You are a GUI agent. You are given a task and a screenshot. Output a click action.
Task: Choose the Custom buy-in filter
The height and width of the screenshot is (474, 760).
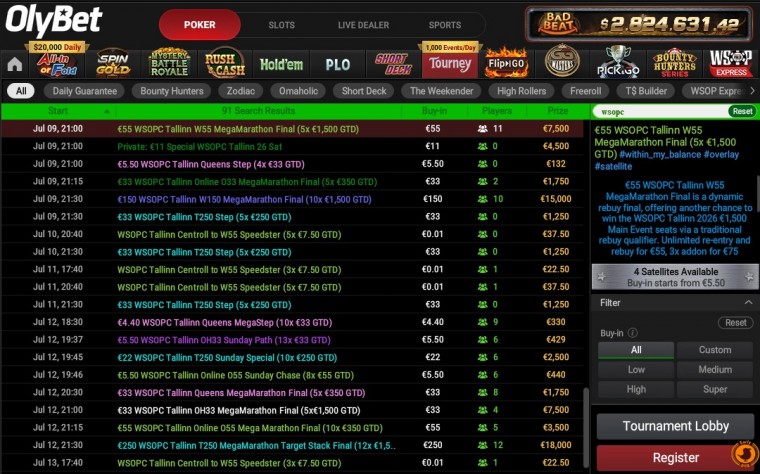click(714, 350)
